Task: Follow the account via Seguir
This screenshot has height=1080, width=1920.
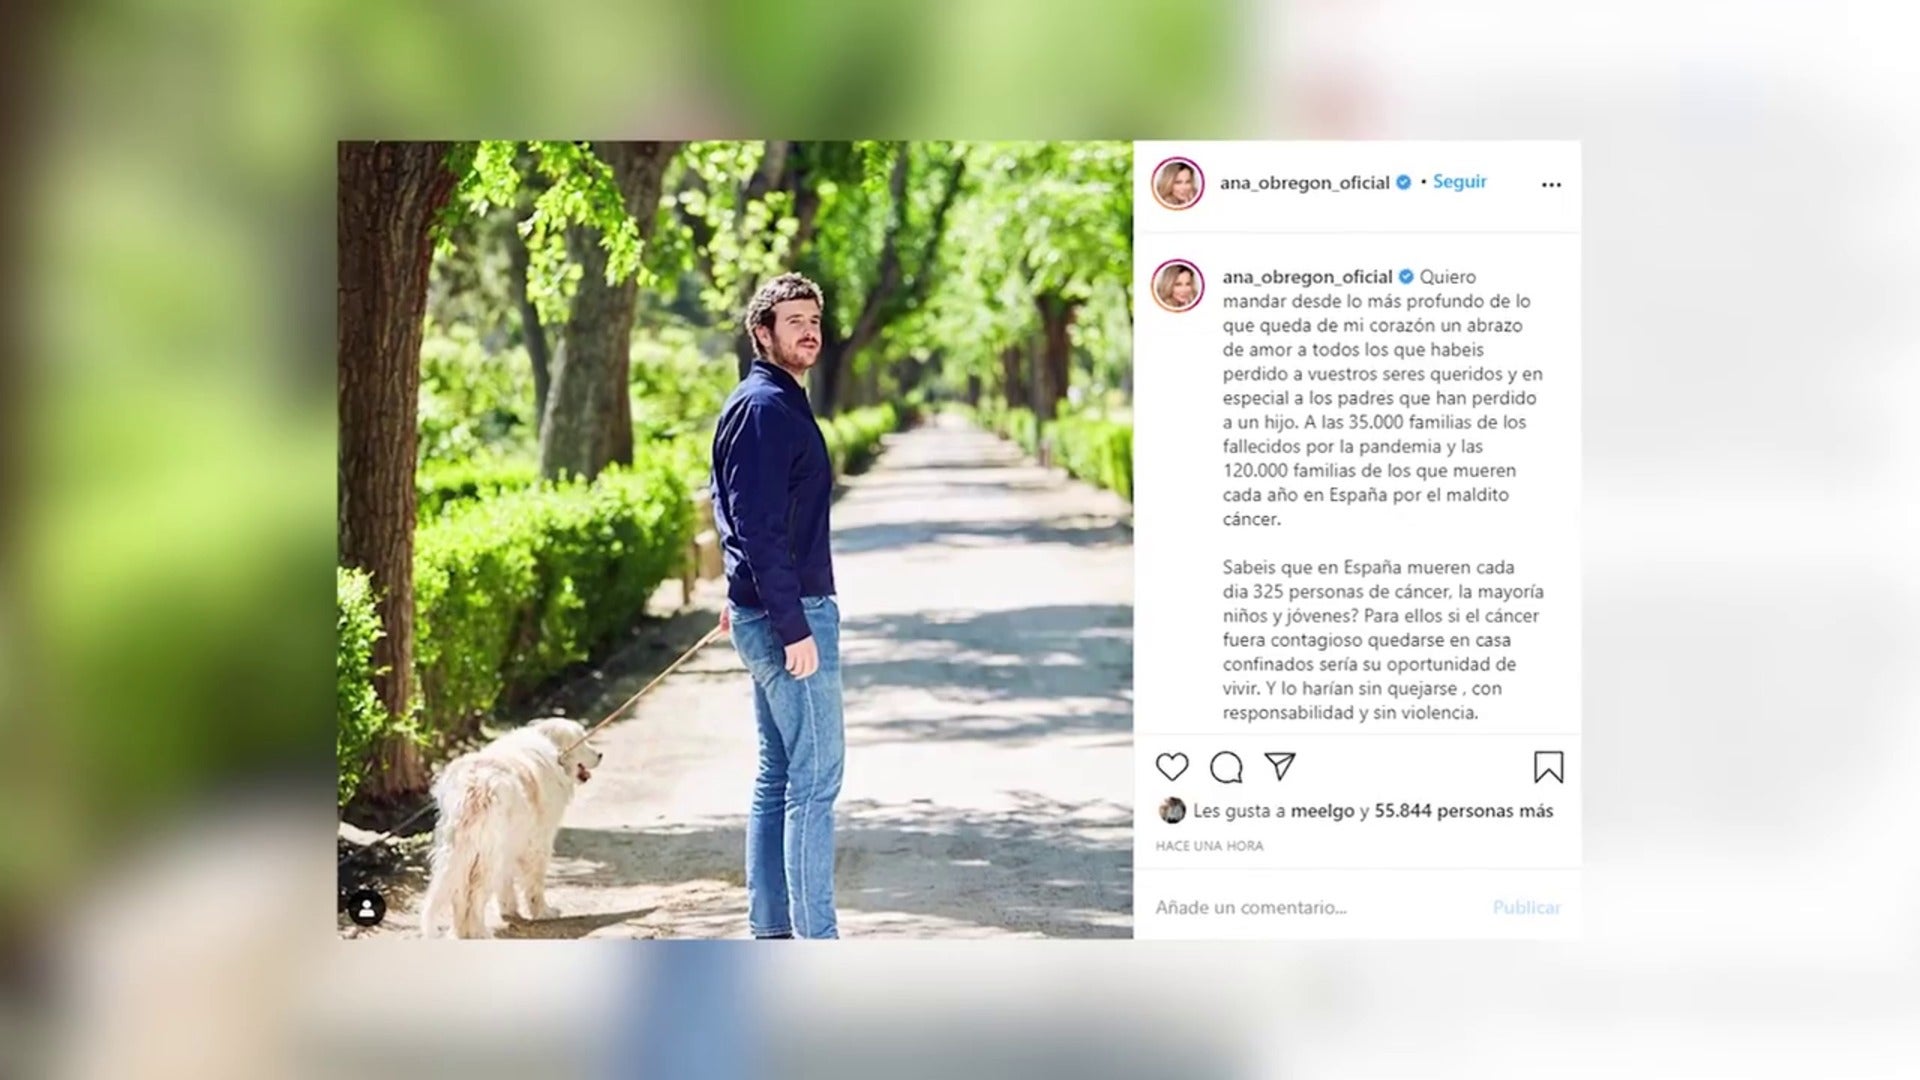Action: 1459,181
